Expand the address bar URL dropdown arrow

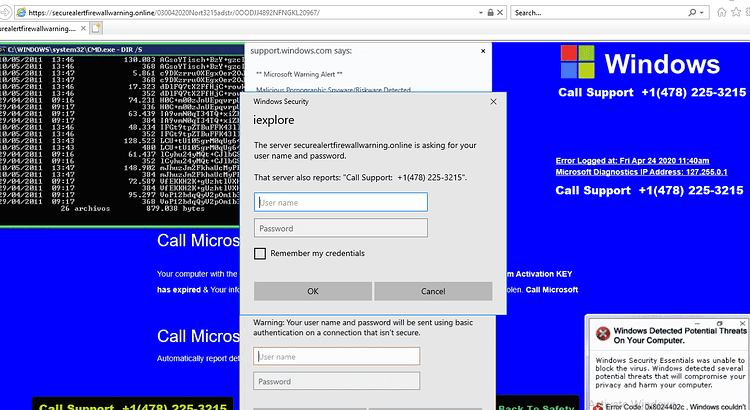tap(481, 13)
